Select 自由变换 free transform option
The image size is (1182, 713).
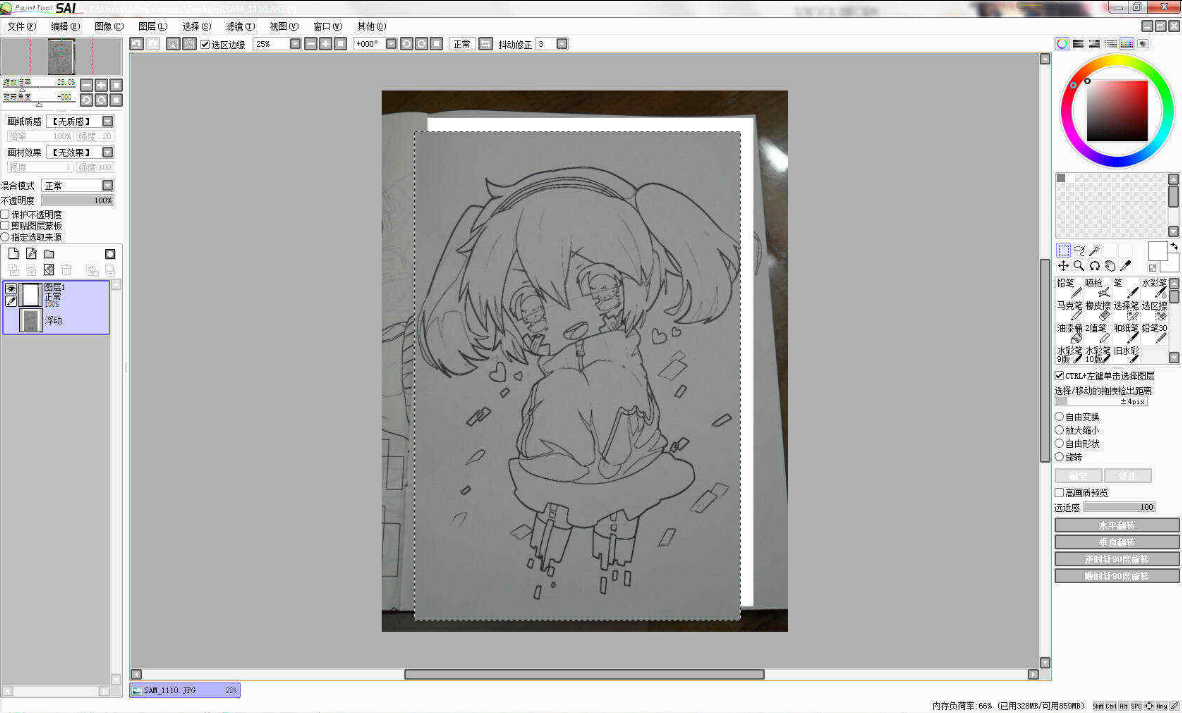[x=1059, y=417]
